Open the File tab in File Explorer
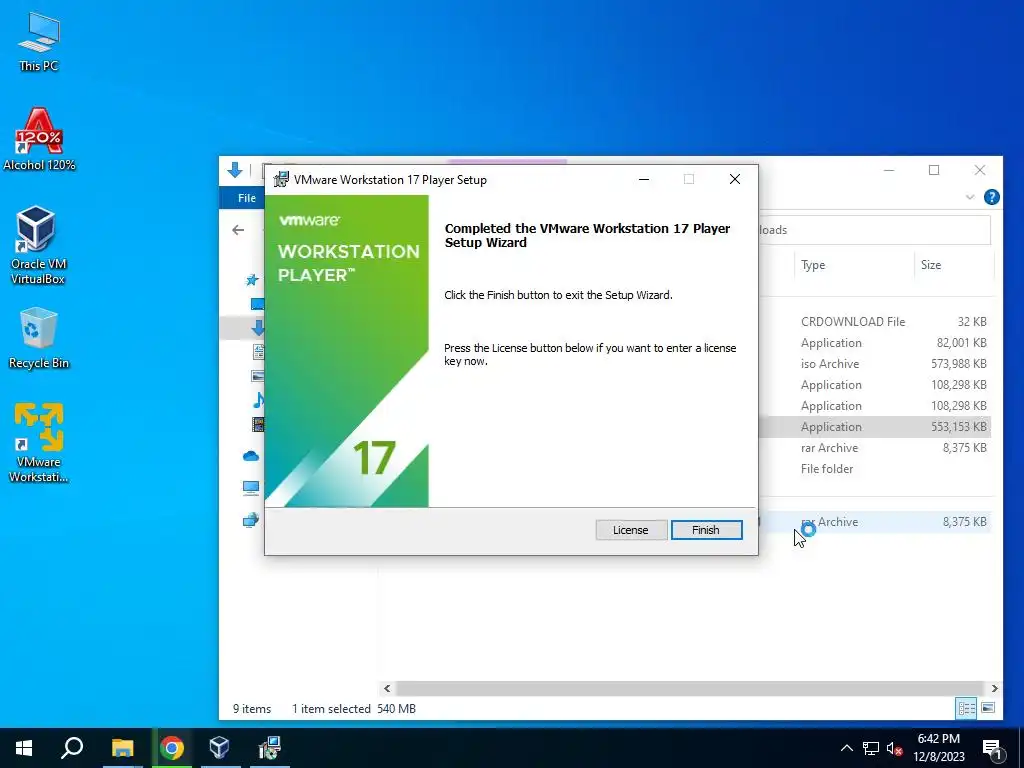Image resolution: width=1024 pixels, height=768 pixels. pyautogui.click(x=247, y=198)
